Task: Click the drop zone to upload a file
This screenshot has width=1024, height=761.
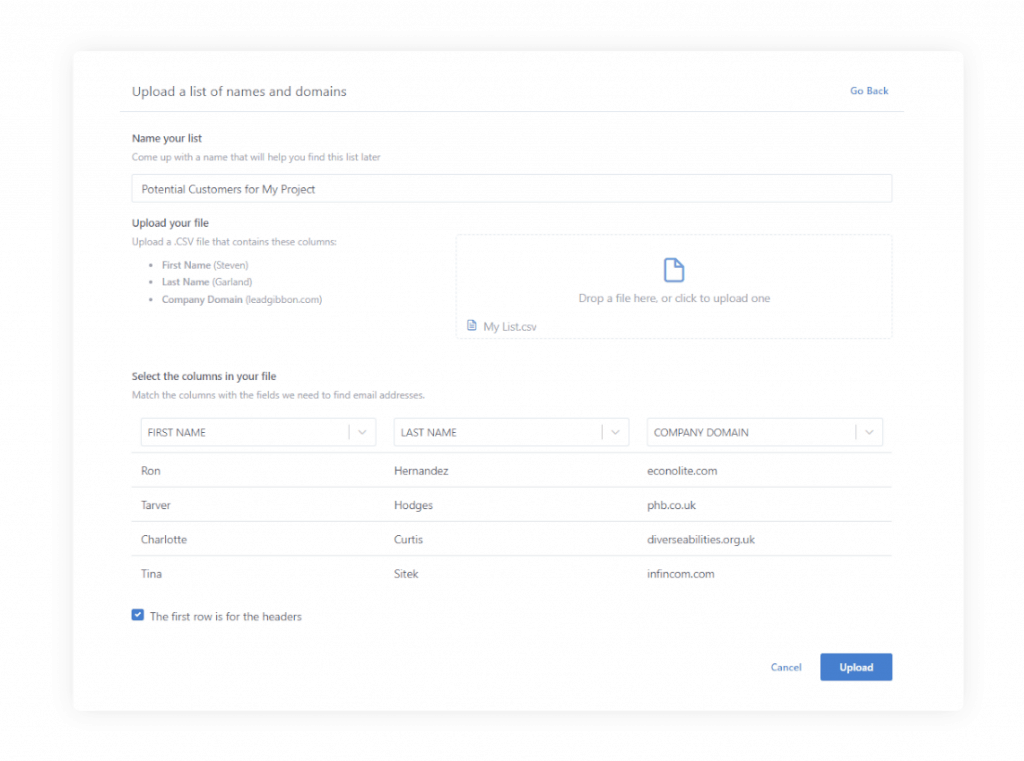Action: pyautogui.click(x=673, y=285)
